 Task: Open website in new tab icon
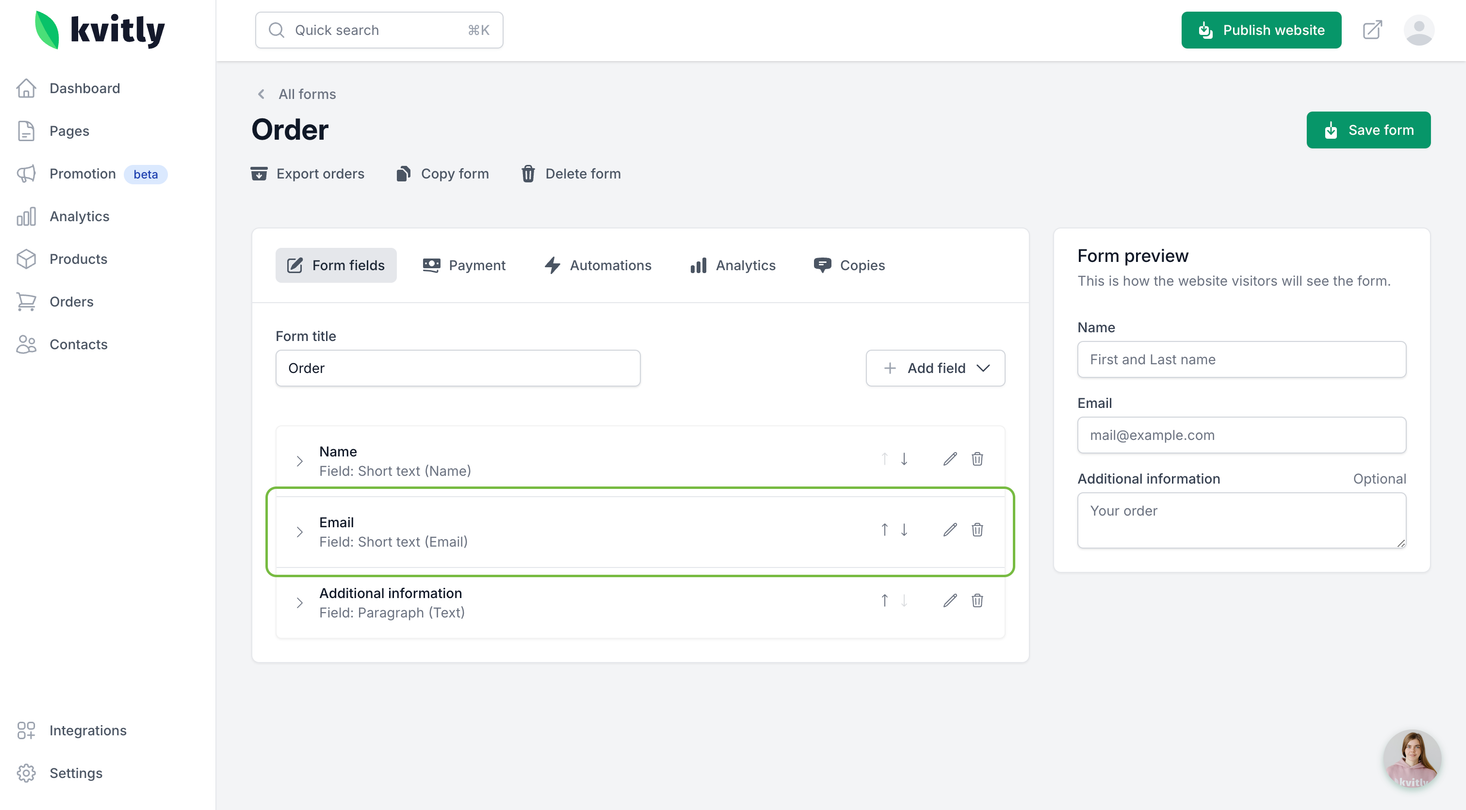[1373, 30]
